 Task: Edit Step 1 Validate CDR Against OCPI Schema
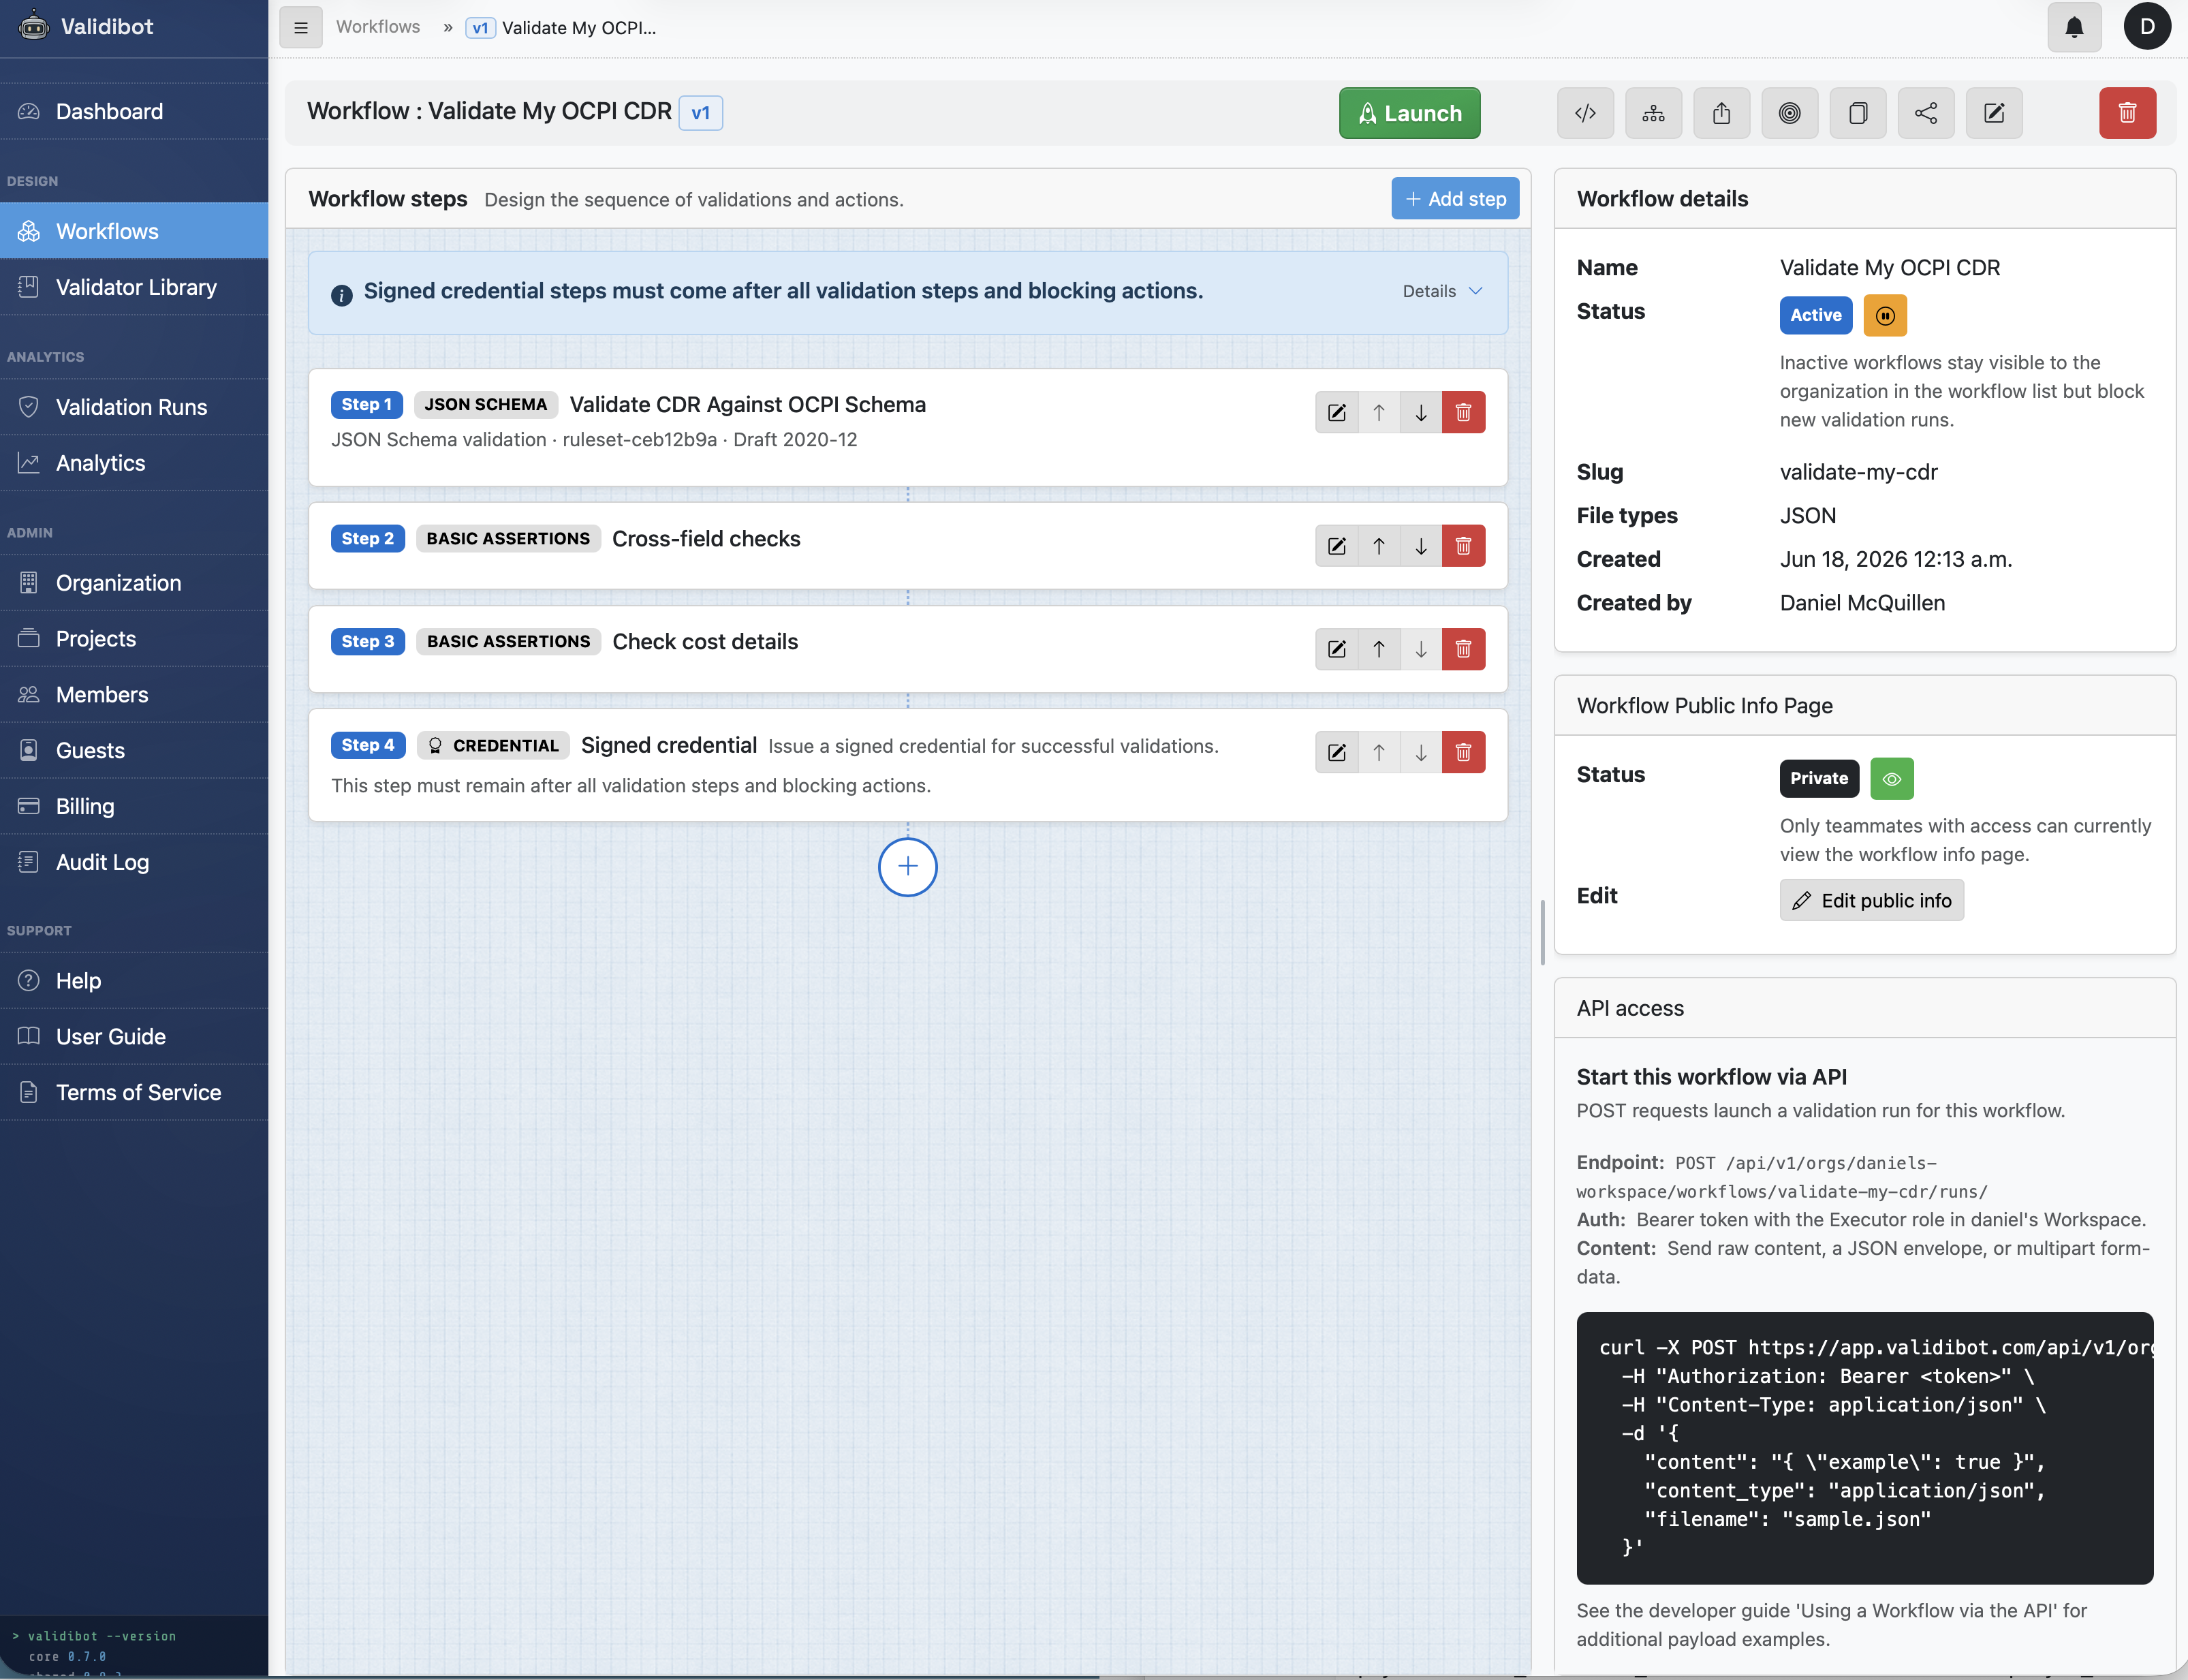1336,412
